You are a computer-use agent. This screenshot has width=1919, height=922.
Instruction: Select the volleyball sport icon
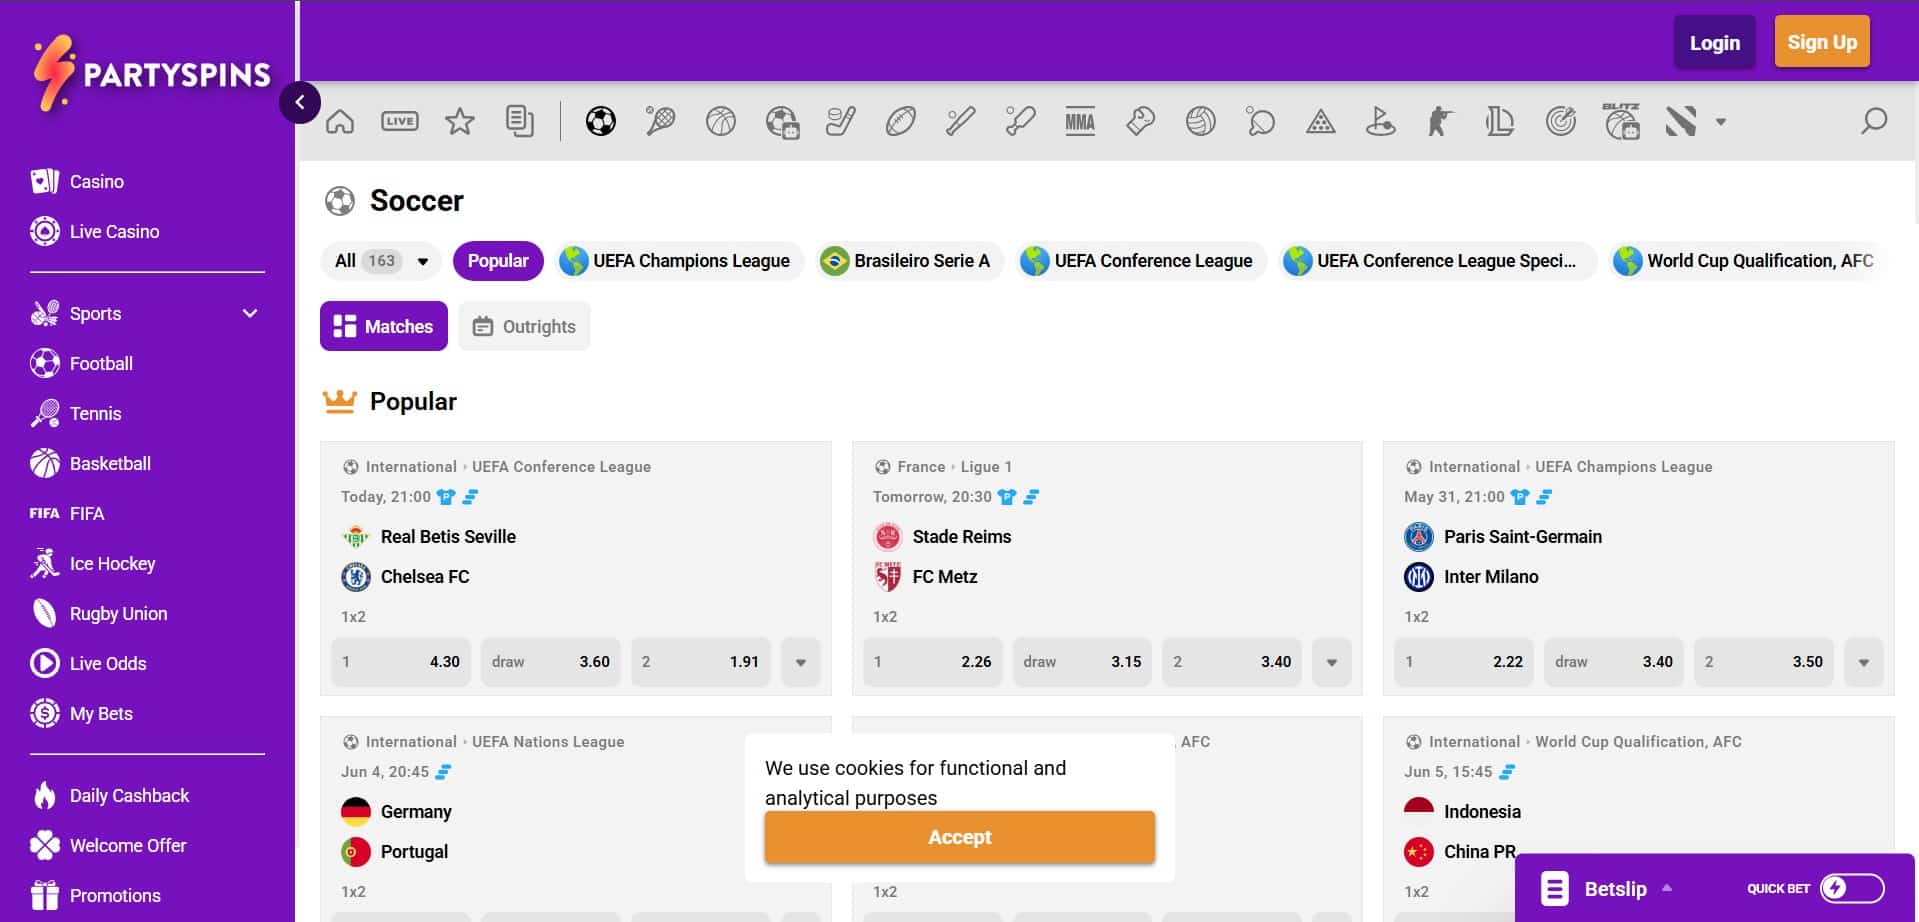point(1200,122)
